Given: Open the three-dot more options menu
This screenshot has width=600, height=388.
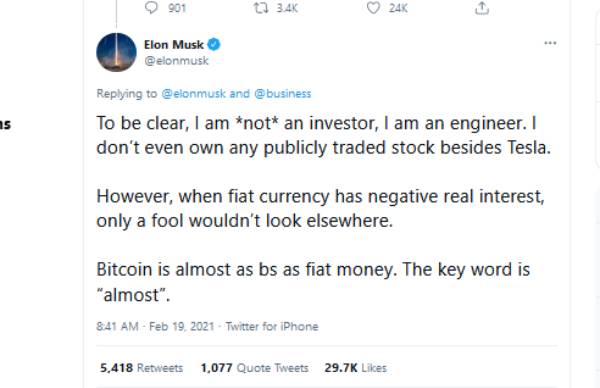Looking at the screenshot, I should tap(550, 43).
